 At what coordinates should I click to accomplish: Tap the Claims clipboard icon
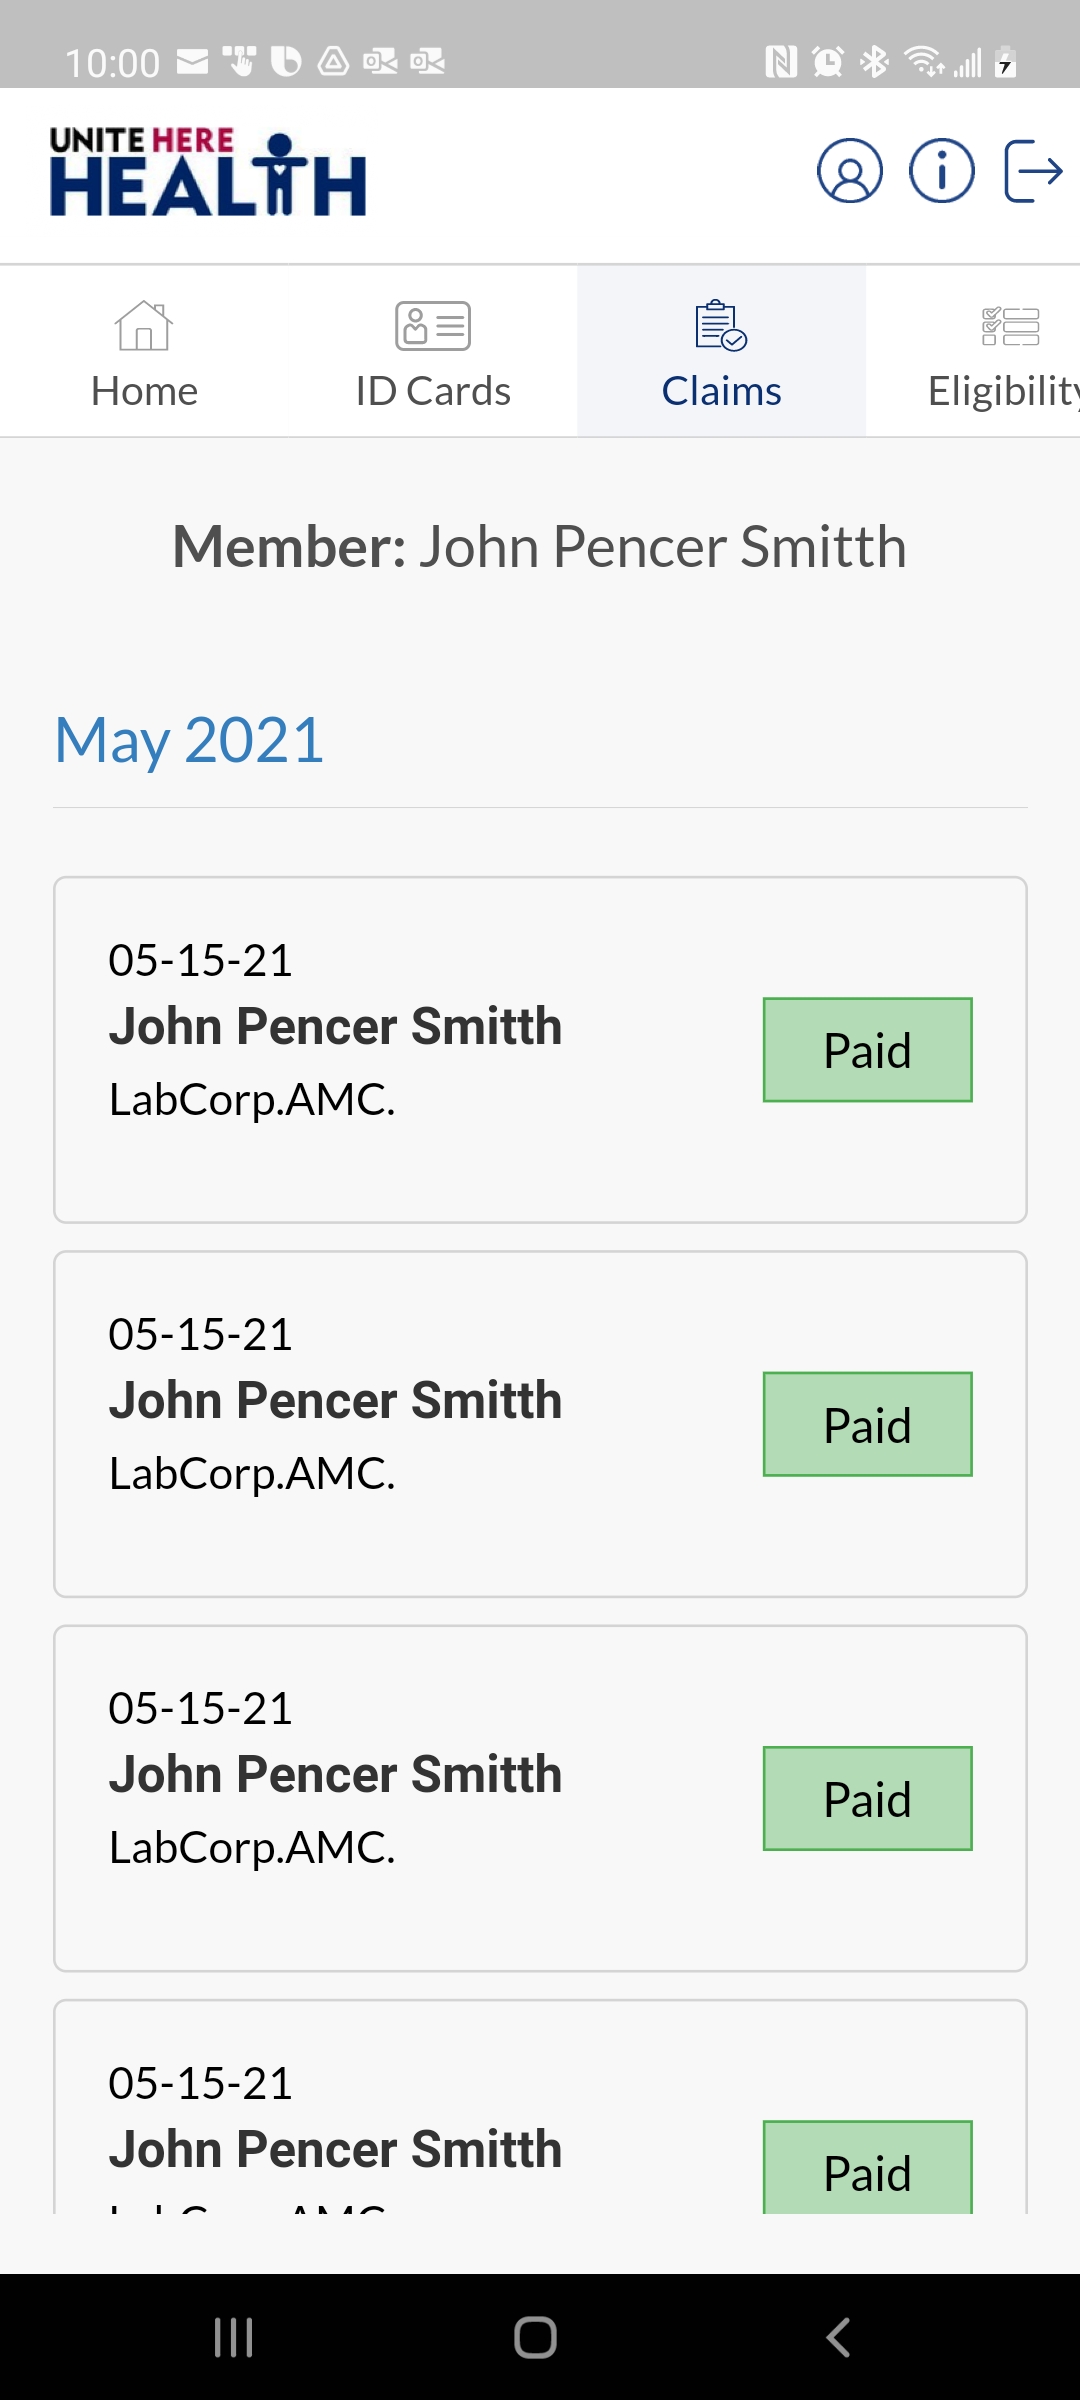tap(721, 326)
